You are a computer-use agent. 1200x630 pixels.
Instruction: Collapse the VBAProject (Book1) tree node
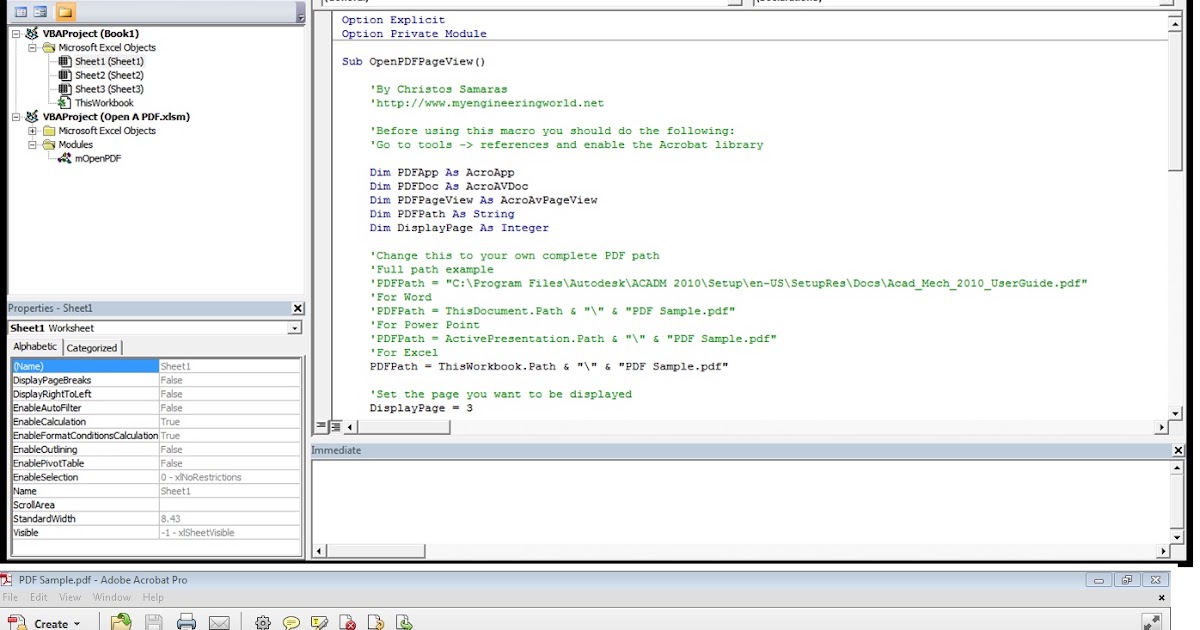[x=17, y=33]
